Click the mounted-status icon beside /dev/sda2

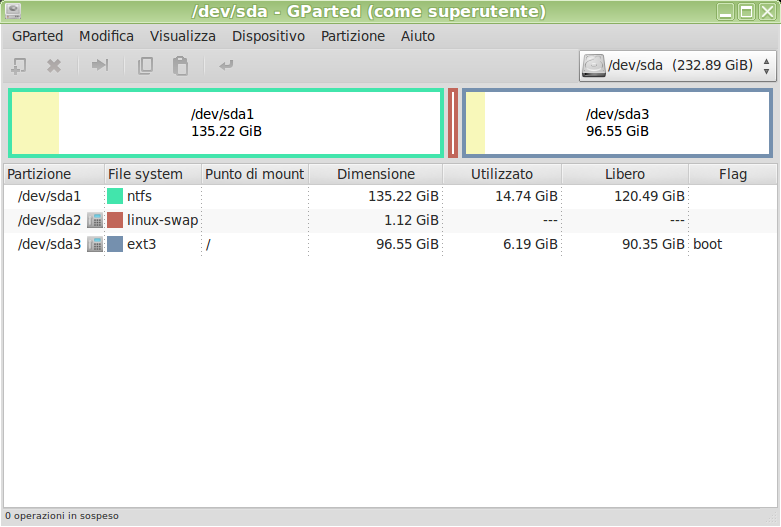(95, 220)
